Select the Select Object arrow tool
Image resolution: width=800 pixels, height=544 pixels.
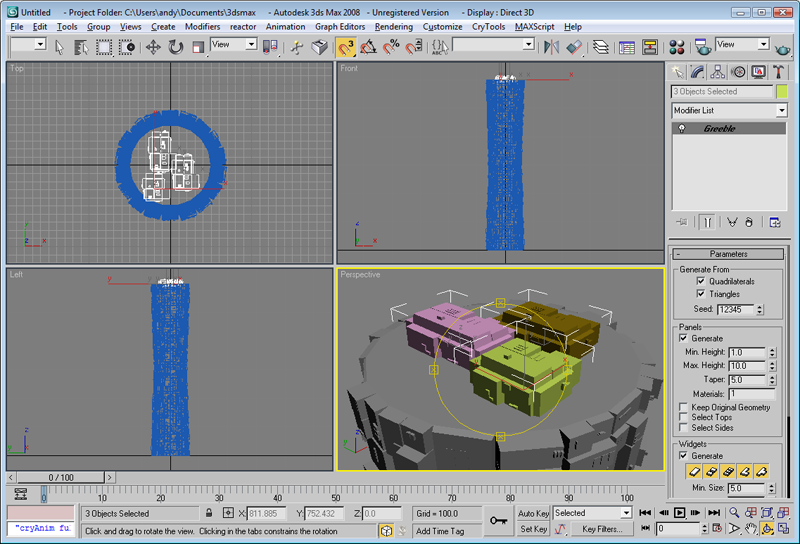[59, 47]
